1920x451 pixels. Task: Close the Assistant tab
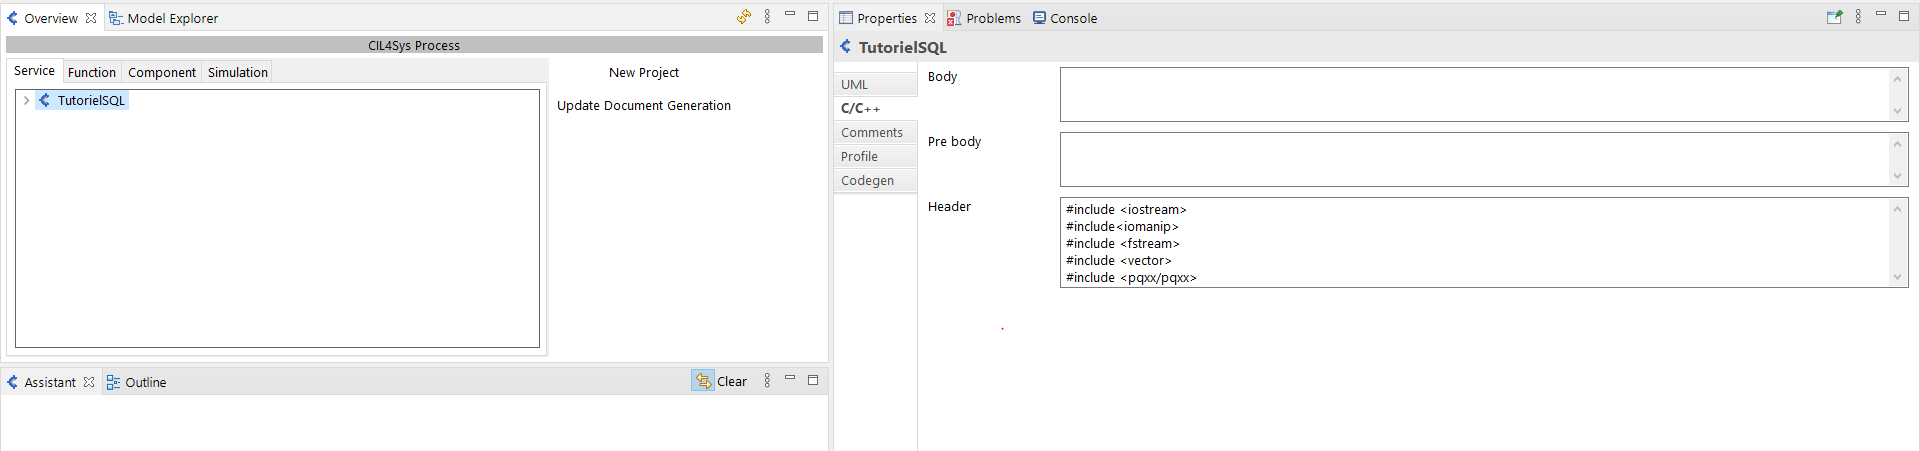[x=89, y=382]
